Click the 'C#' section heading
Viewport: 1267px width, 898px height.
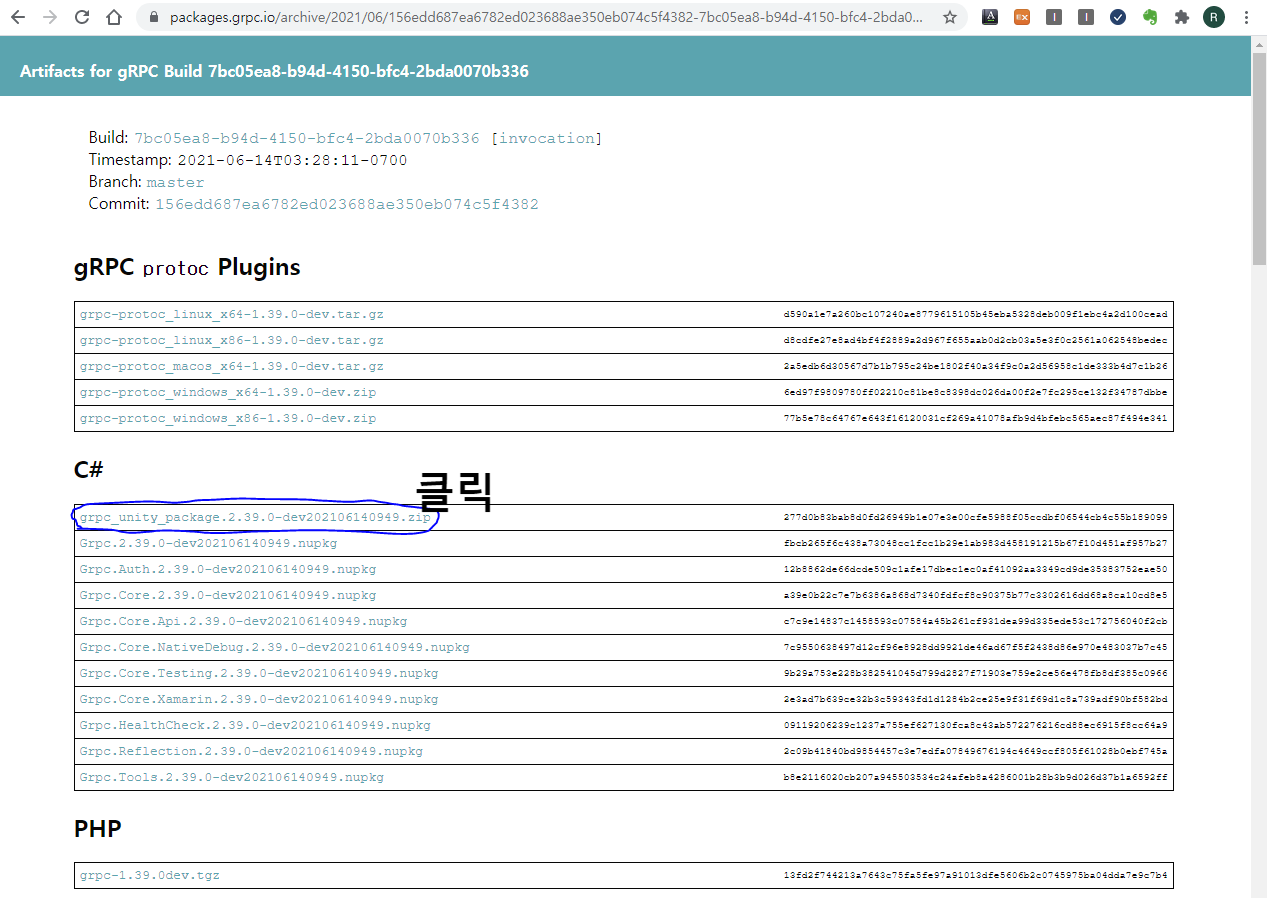point(89,469)
